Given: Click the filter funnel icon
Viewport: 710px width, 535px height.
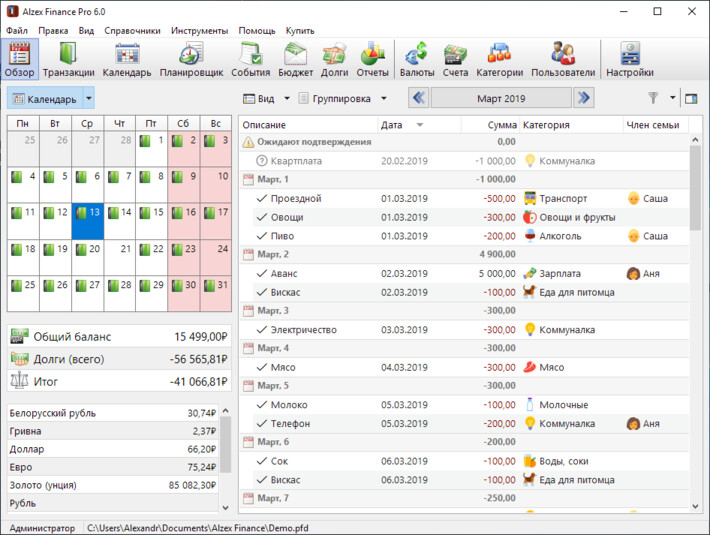Looking at the screenshot, I should (x=653, y=98).
